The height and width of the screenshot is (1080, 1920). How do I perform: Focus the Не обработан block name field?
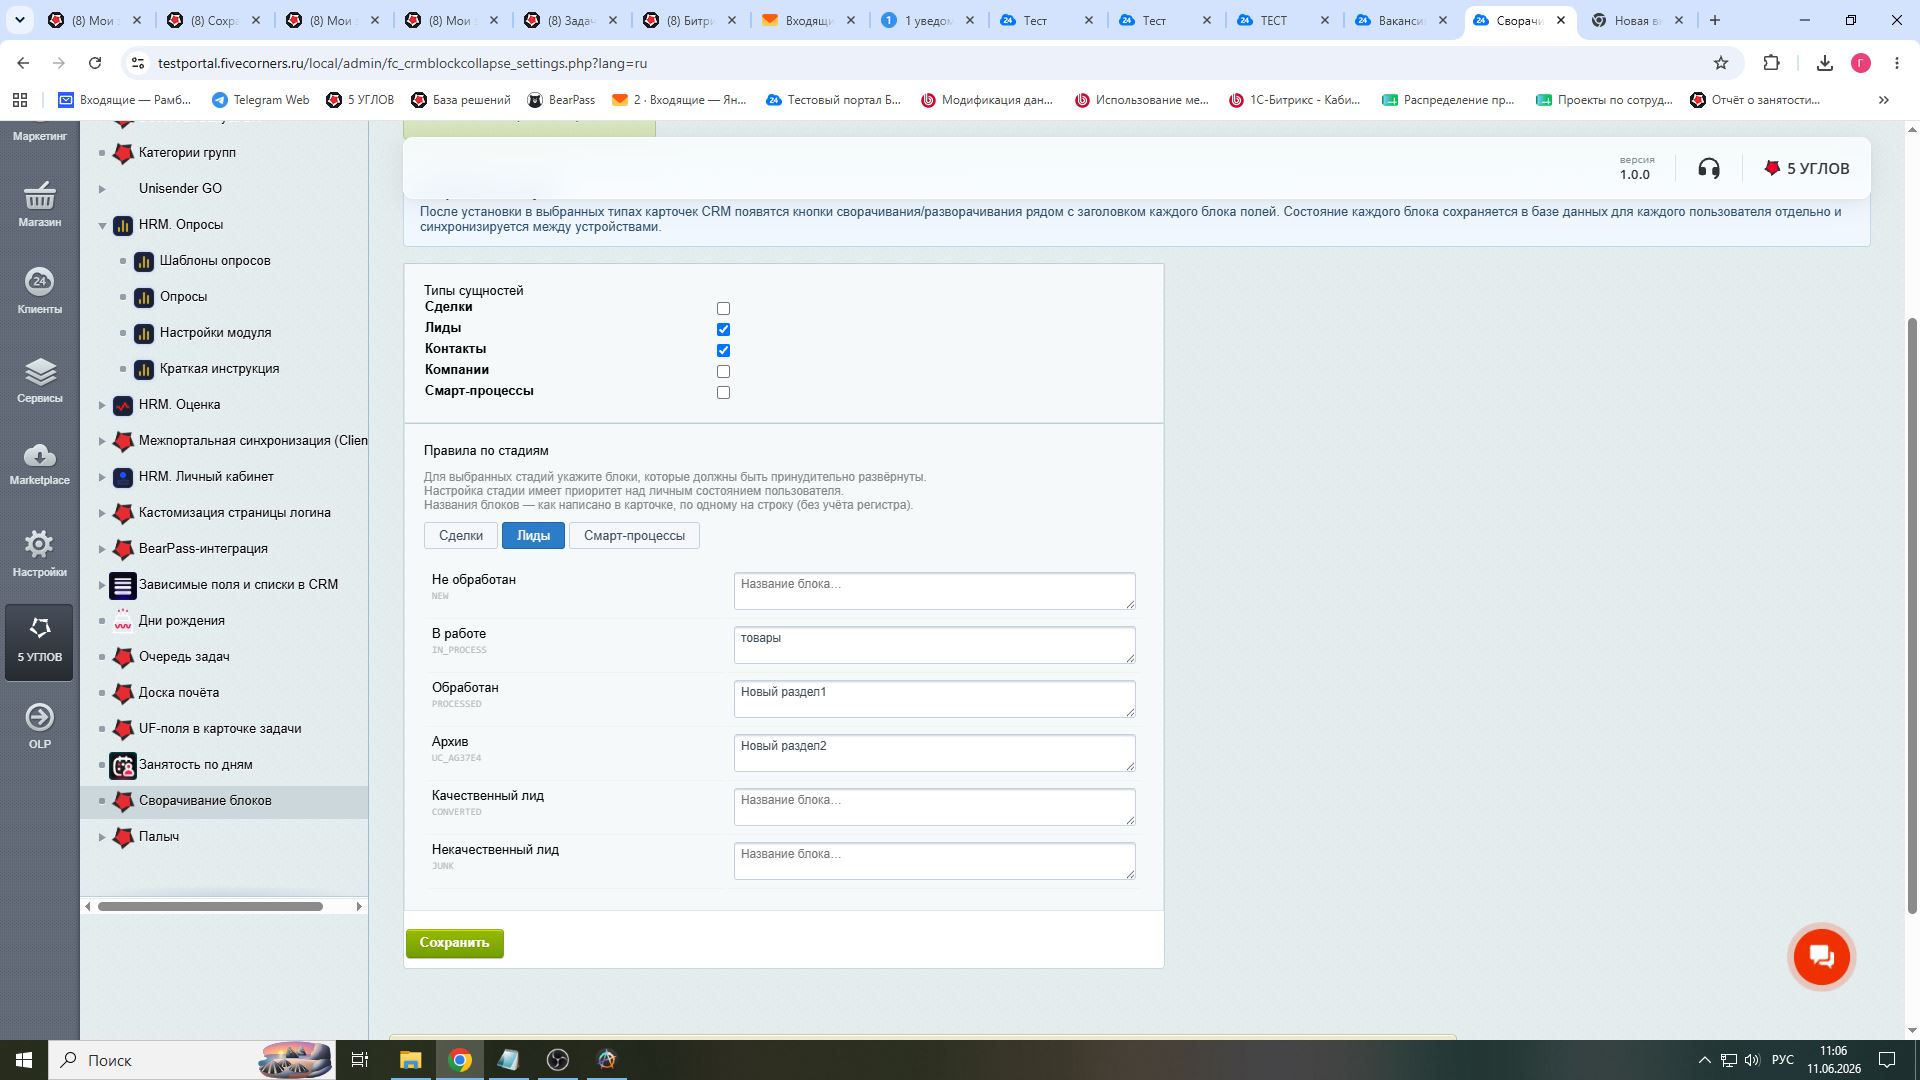pyautogui.click(x=934, y=591)
